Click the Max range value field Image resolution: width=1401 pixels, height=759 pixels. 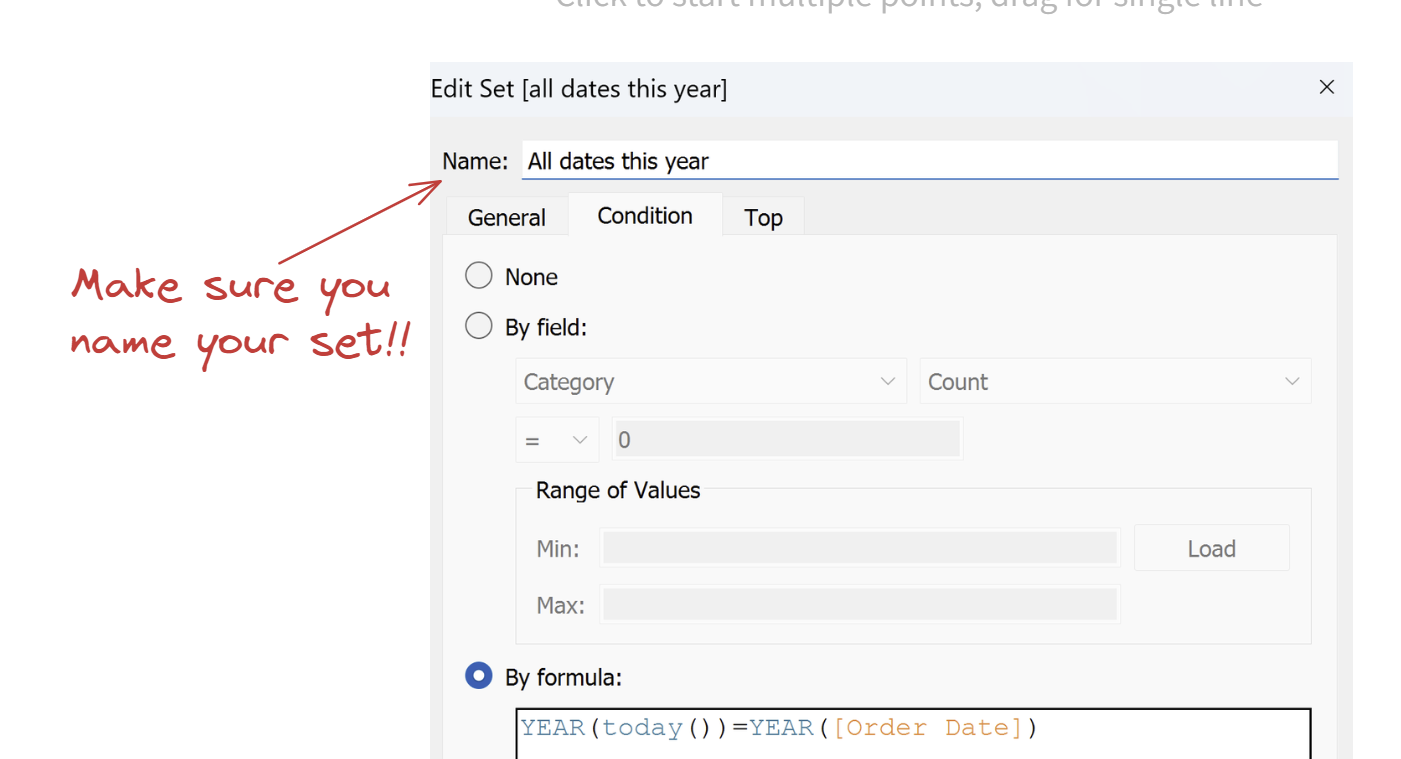point(859,604)
